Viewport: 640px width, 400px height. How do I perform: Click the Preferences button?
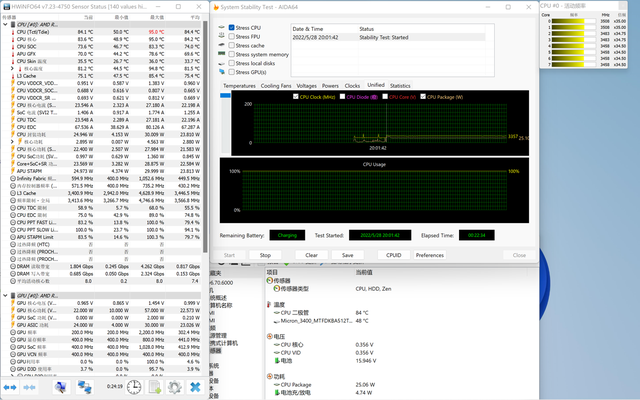tap(430, 255)
